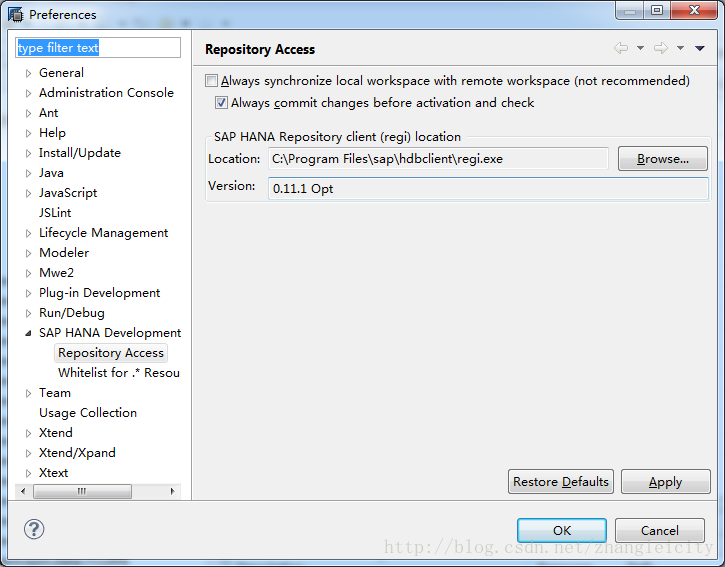Close the Preferences window
Image resolution: width=725 pixels, height=567 pixels.
point(694,10)
